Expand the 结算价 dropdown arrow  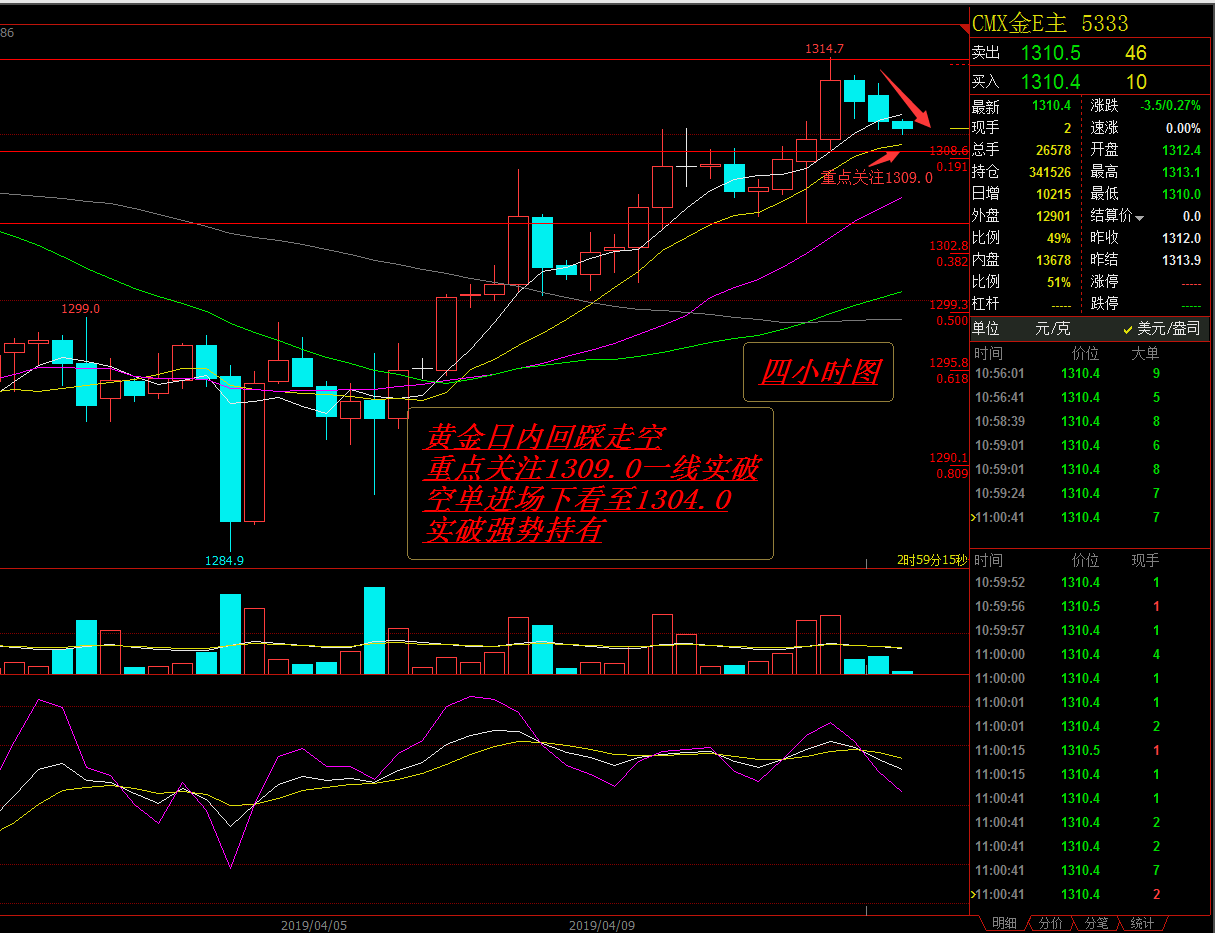(x=1138, y=217)
